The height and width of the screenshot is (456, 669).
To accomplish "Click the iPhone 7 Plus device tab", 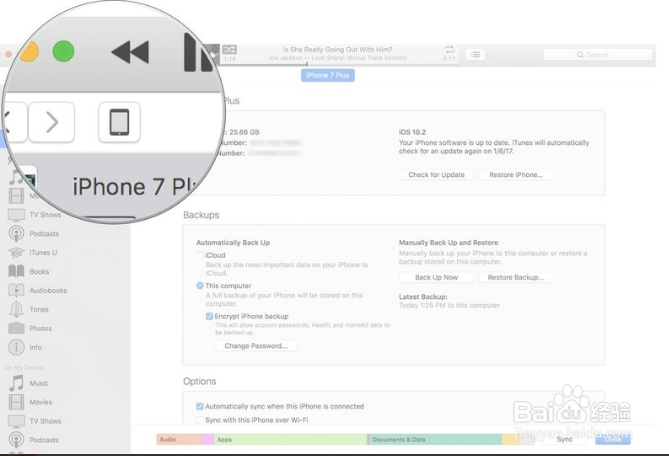I will pos(328,75).
